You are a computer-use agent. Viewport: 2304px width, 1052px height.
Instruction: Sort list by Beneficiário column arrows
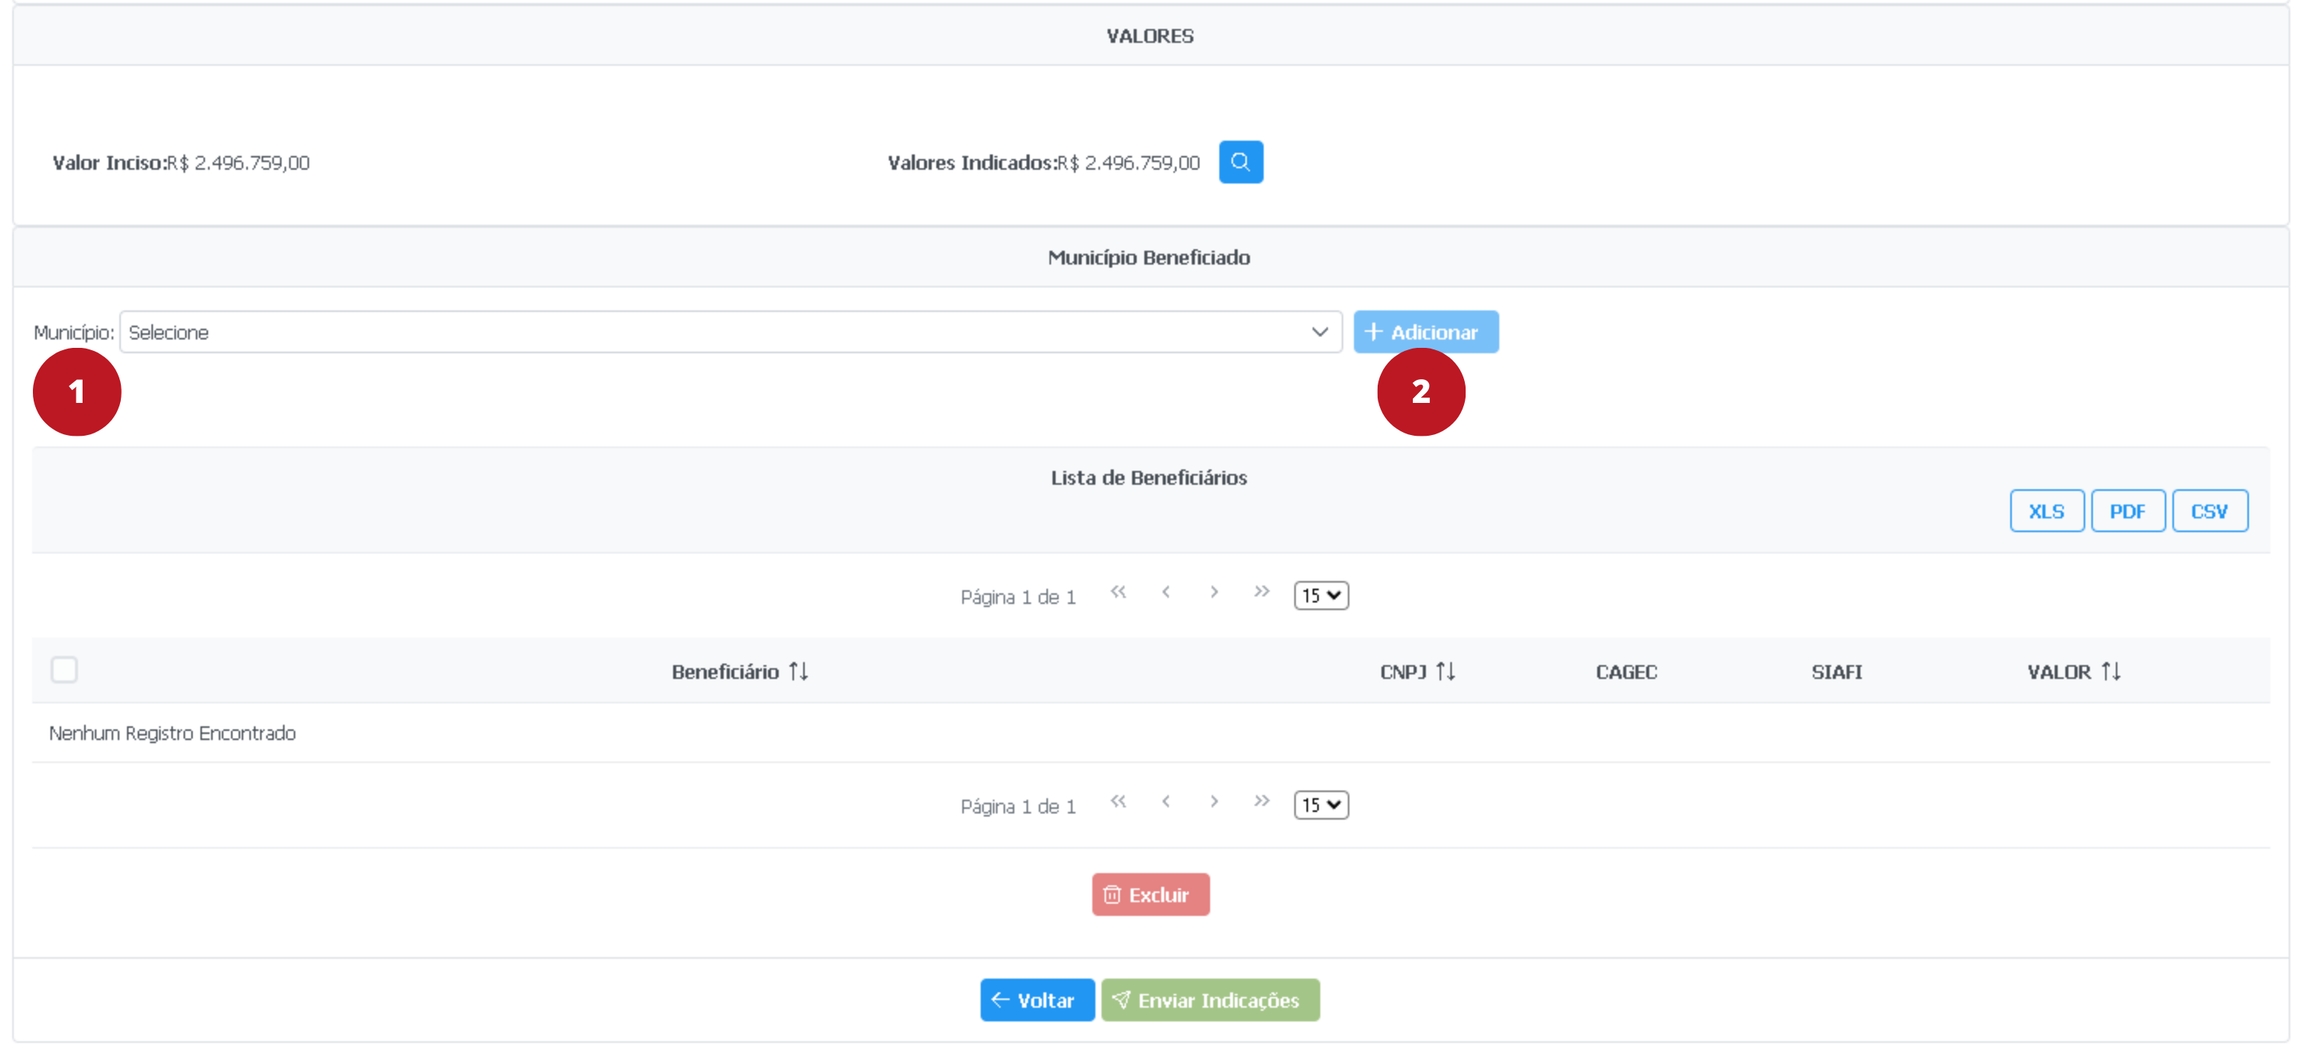point(798,671)
